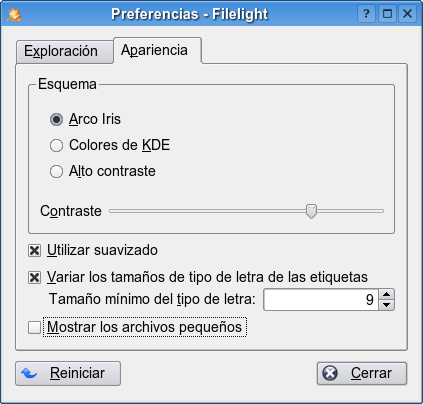423x404 pixels.
Task: Click the Filelight app icon in title bar
Action: click(x=14, y=14)
